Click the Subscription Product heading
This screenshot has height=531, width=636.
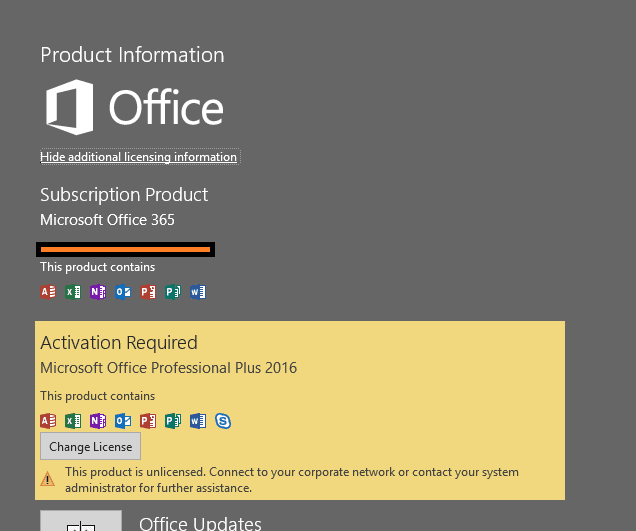point(124,195)
